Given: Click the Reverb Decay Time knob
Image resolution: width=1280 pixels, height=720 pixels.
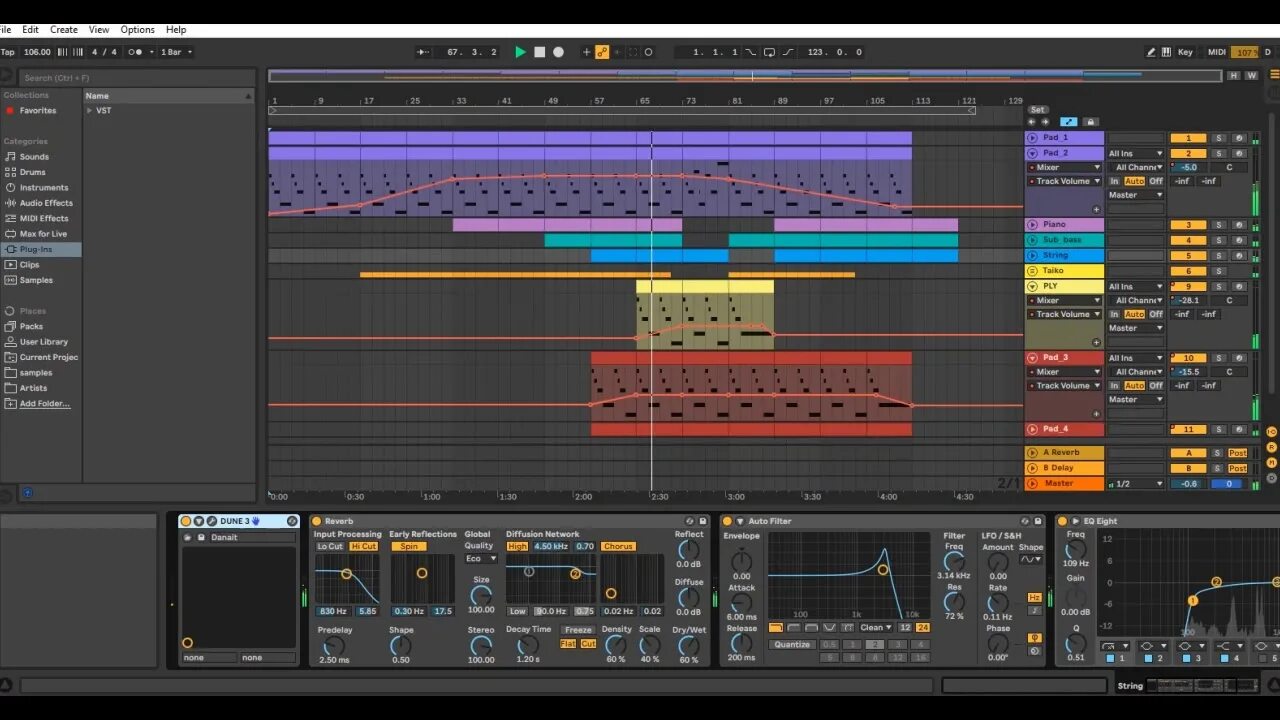Looking at the screenshot, I should tap(527, 646).
